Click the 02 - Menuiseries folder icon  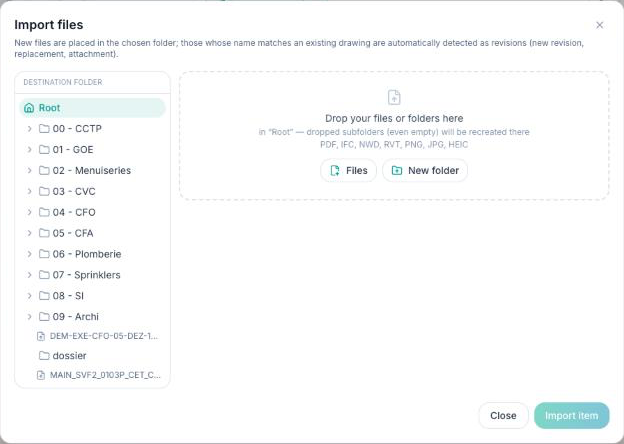coord(44,170)
